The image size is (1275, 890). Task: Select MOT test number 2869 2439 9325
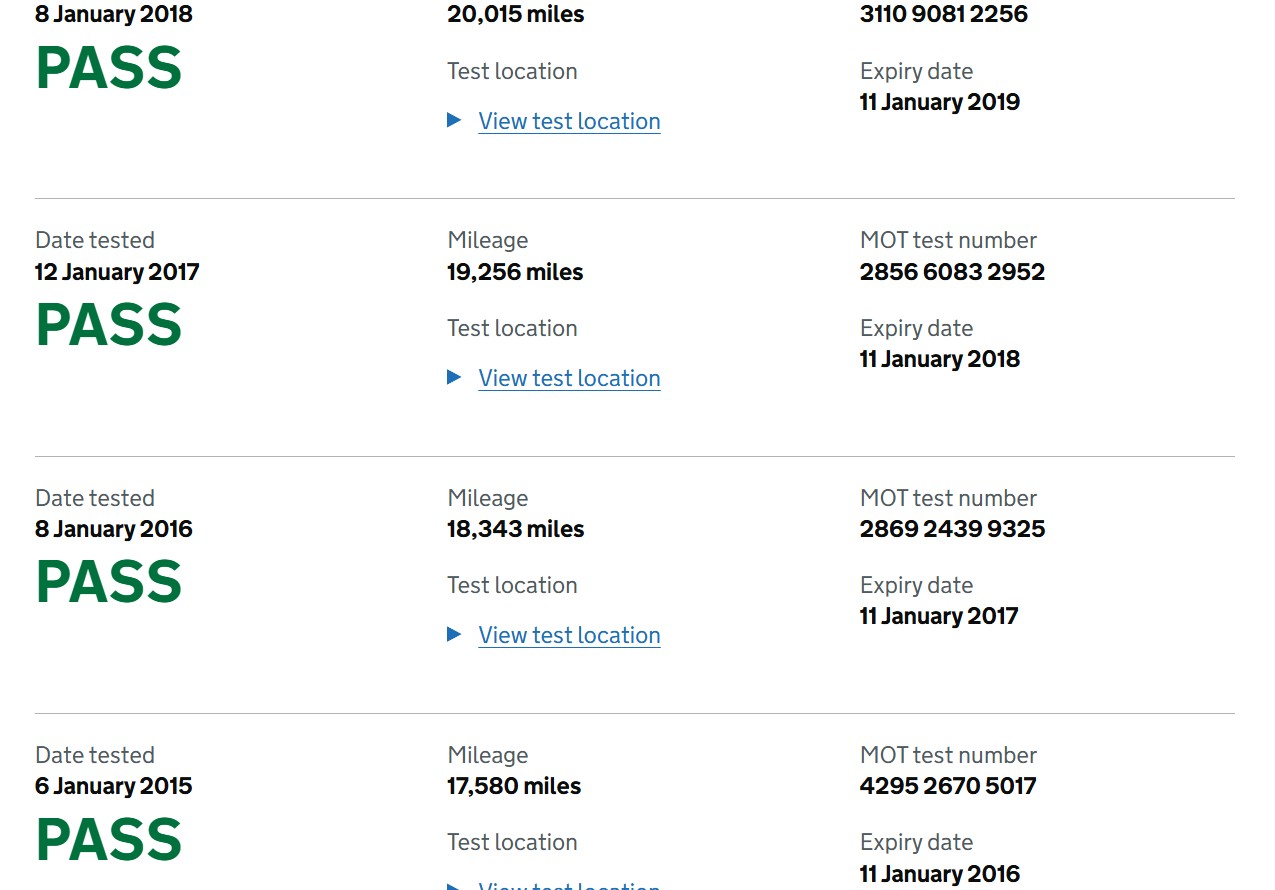click(952, 529)
